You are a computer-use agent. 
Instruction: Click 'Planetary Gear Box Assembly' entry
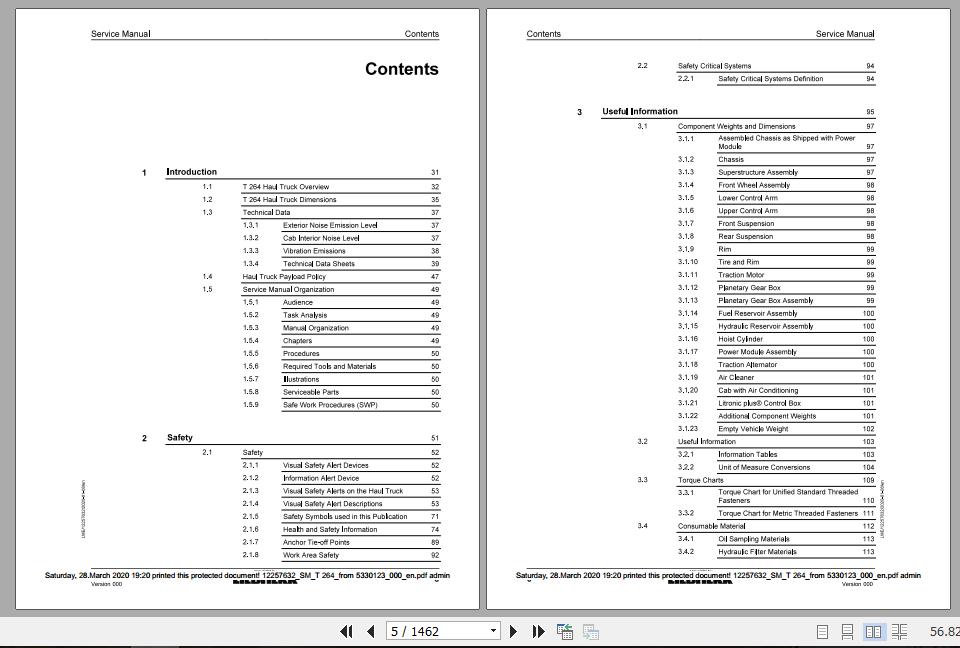tap(766, 301)
